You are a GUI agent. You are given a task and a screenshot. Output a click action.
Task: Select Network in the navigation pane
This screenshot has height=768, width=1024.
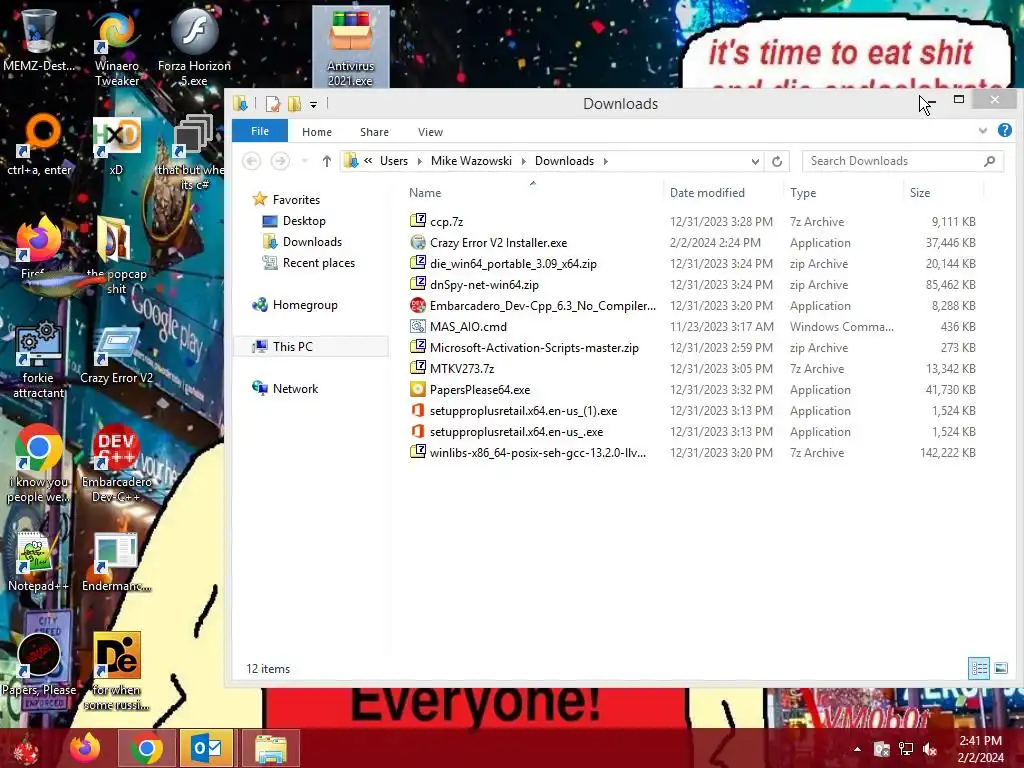pyautogui.click(x=295, y=389)
